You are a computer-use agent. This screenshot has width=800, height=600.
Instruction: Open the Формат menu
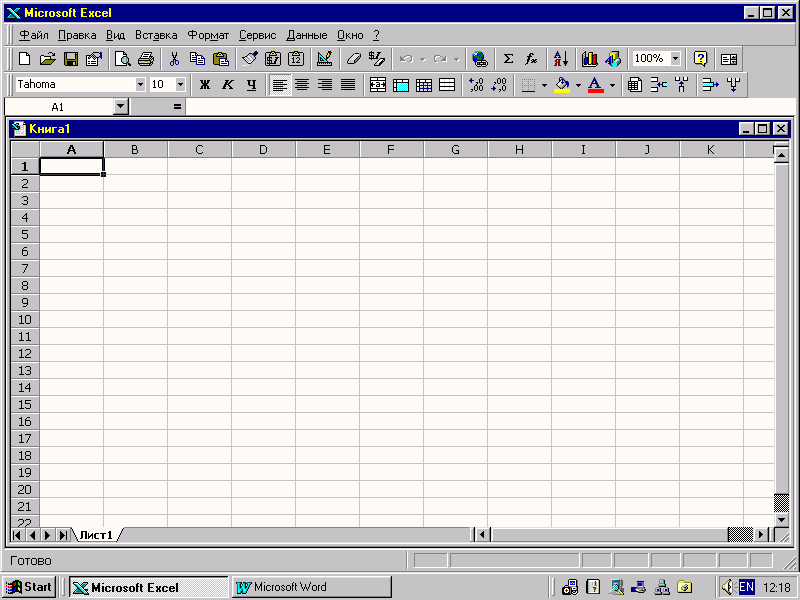(x=208, y=35)
